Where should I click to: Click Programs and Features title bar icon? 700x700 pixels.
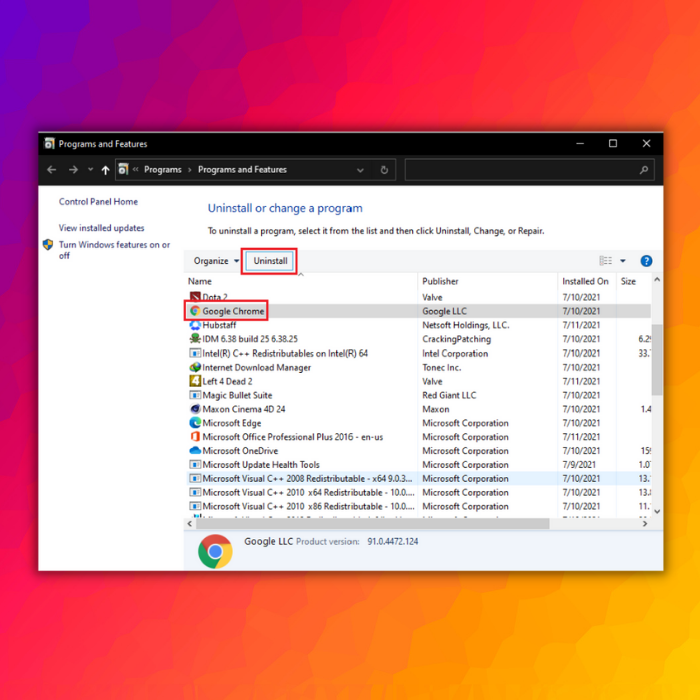click(x=49, y=143)
